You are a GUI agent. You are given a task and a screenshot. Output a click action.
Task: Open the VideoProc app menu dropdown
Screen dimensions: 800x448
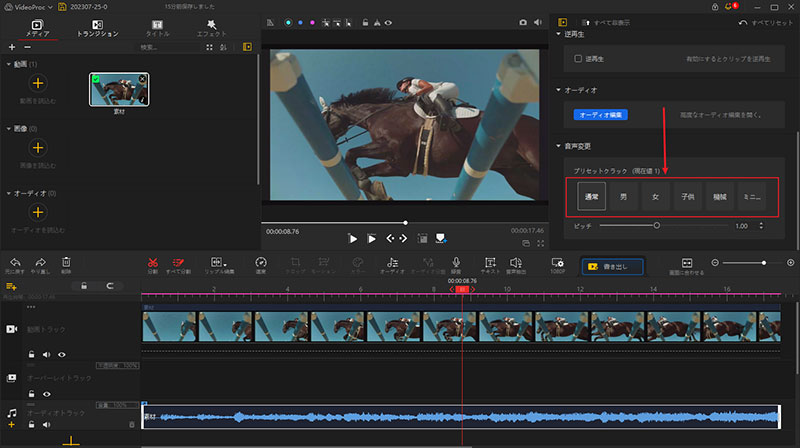point(29,7)
